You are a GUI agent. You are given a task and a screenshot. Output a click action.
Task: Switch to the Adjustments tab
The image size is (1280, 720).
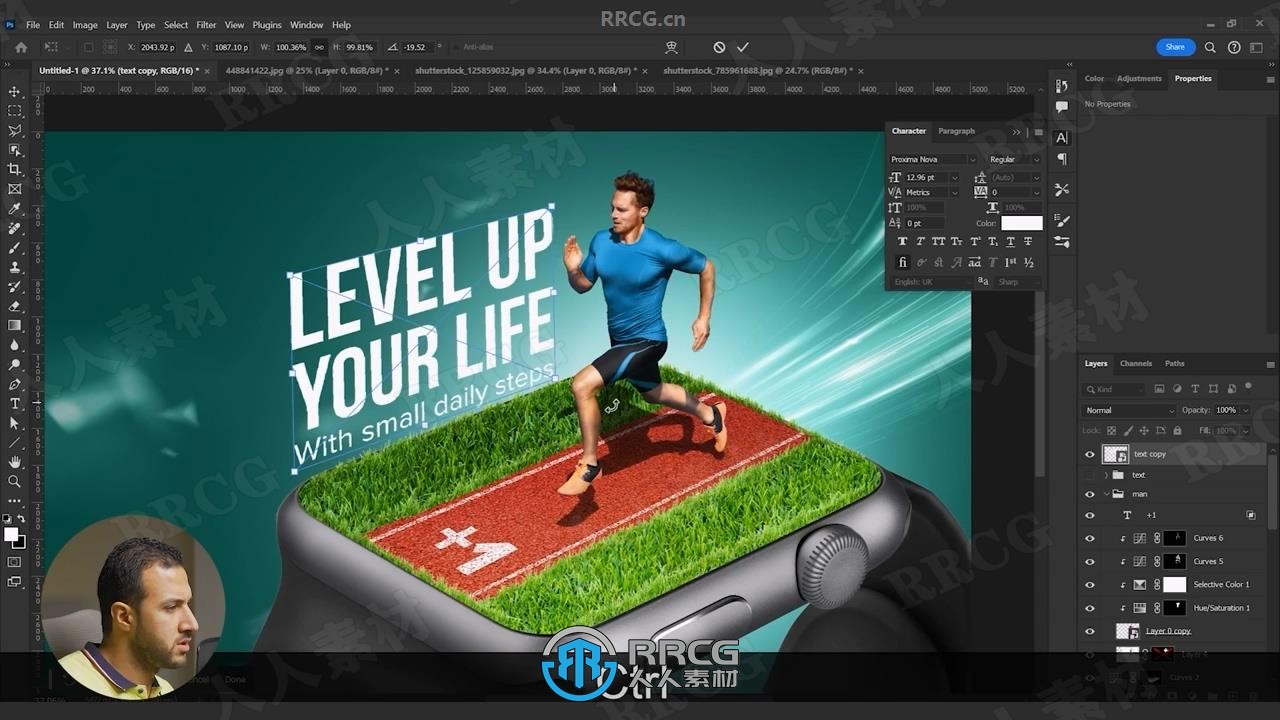coord(1139,78)
